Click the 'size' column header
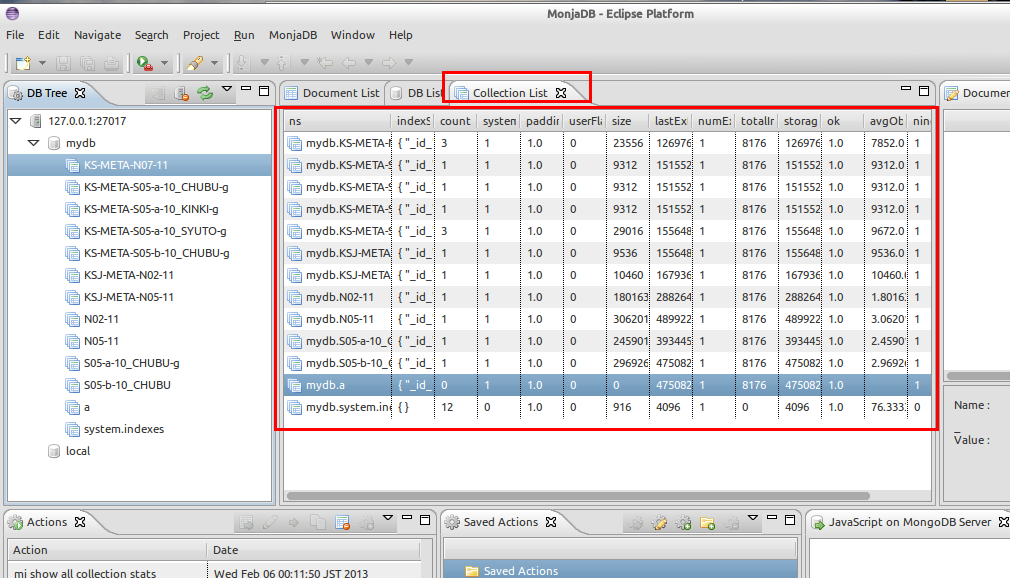1010x578 pixels. [x=627, y=120]
